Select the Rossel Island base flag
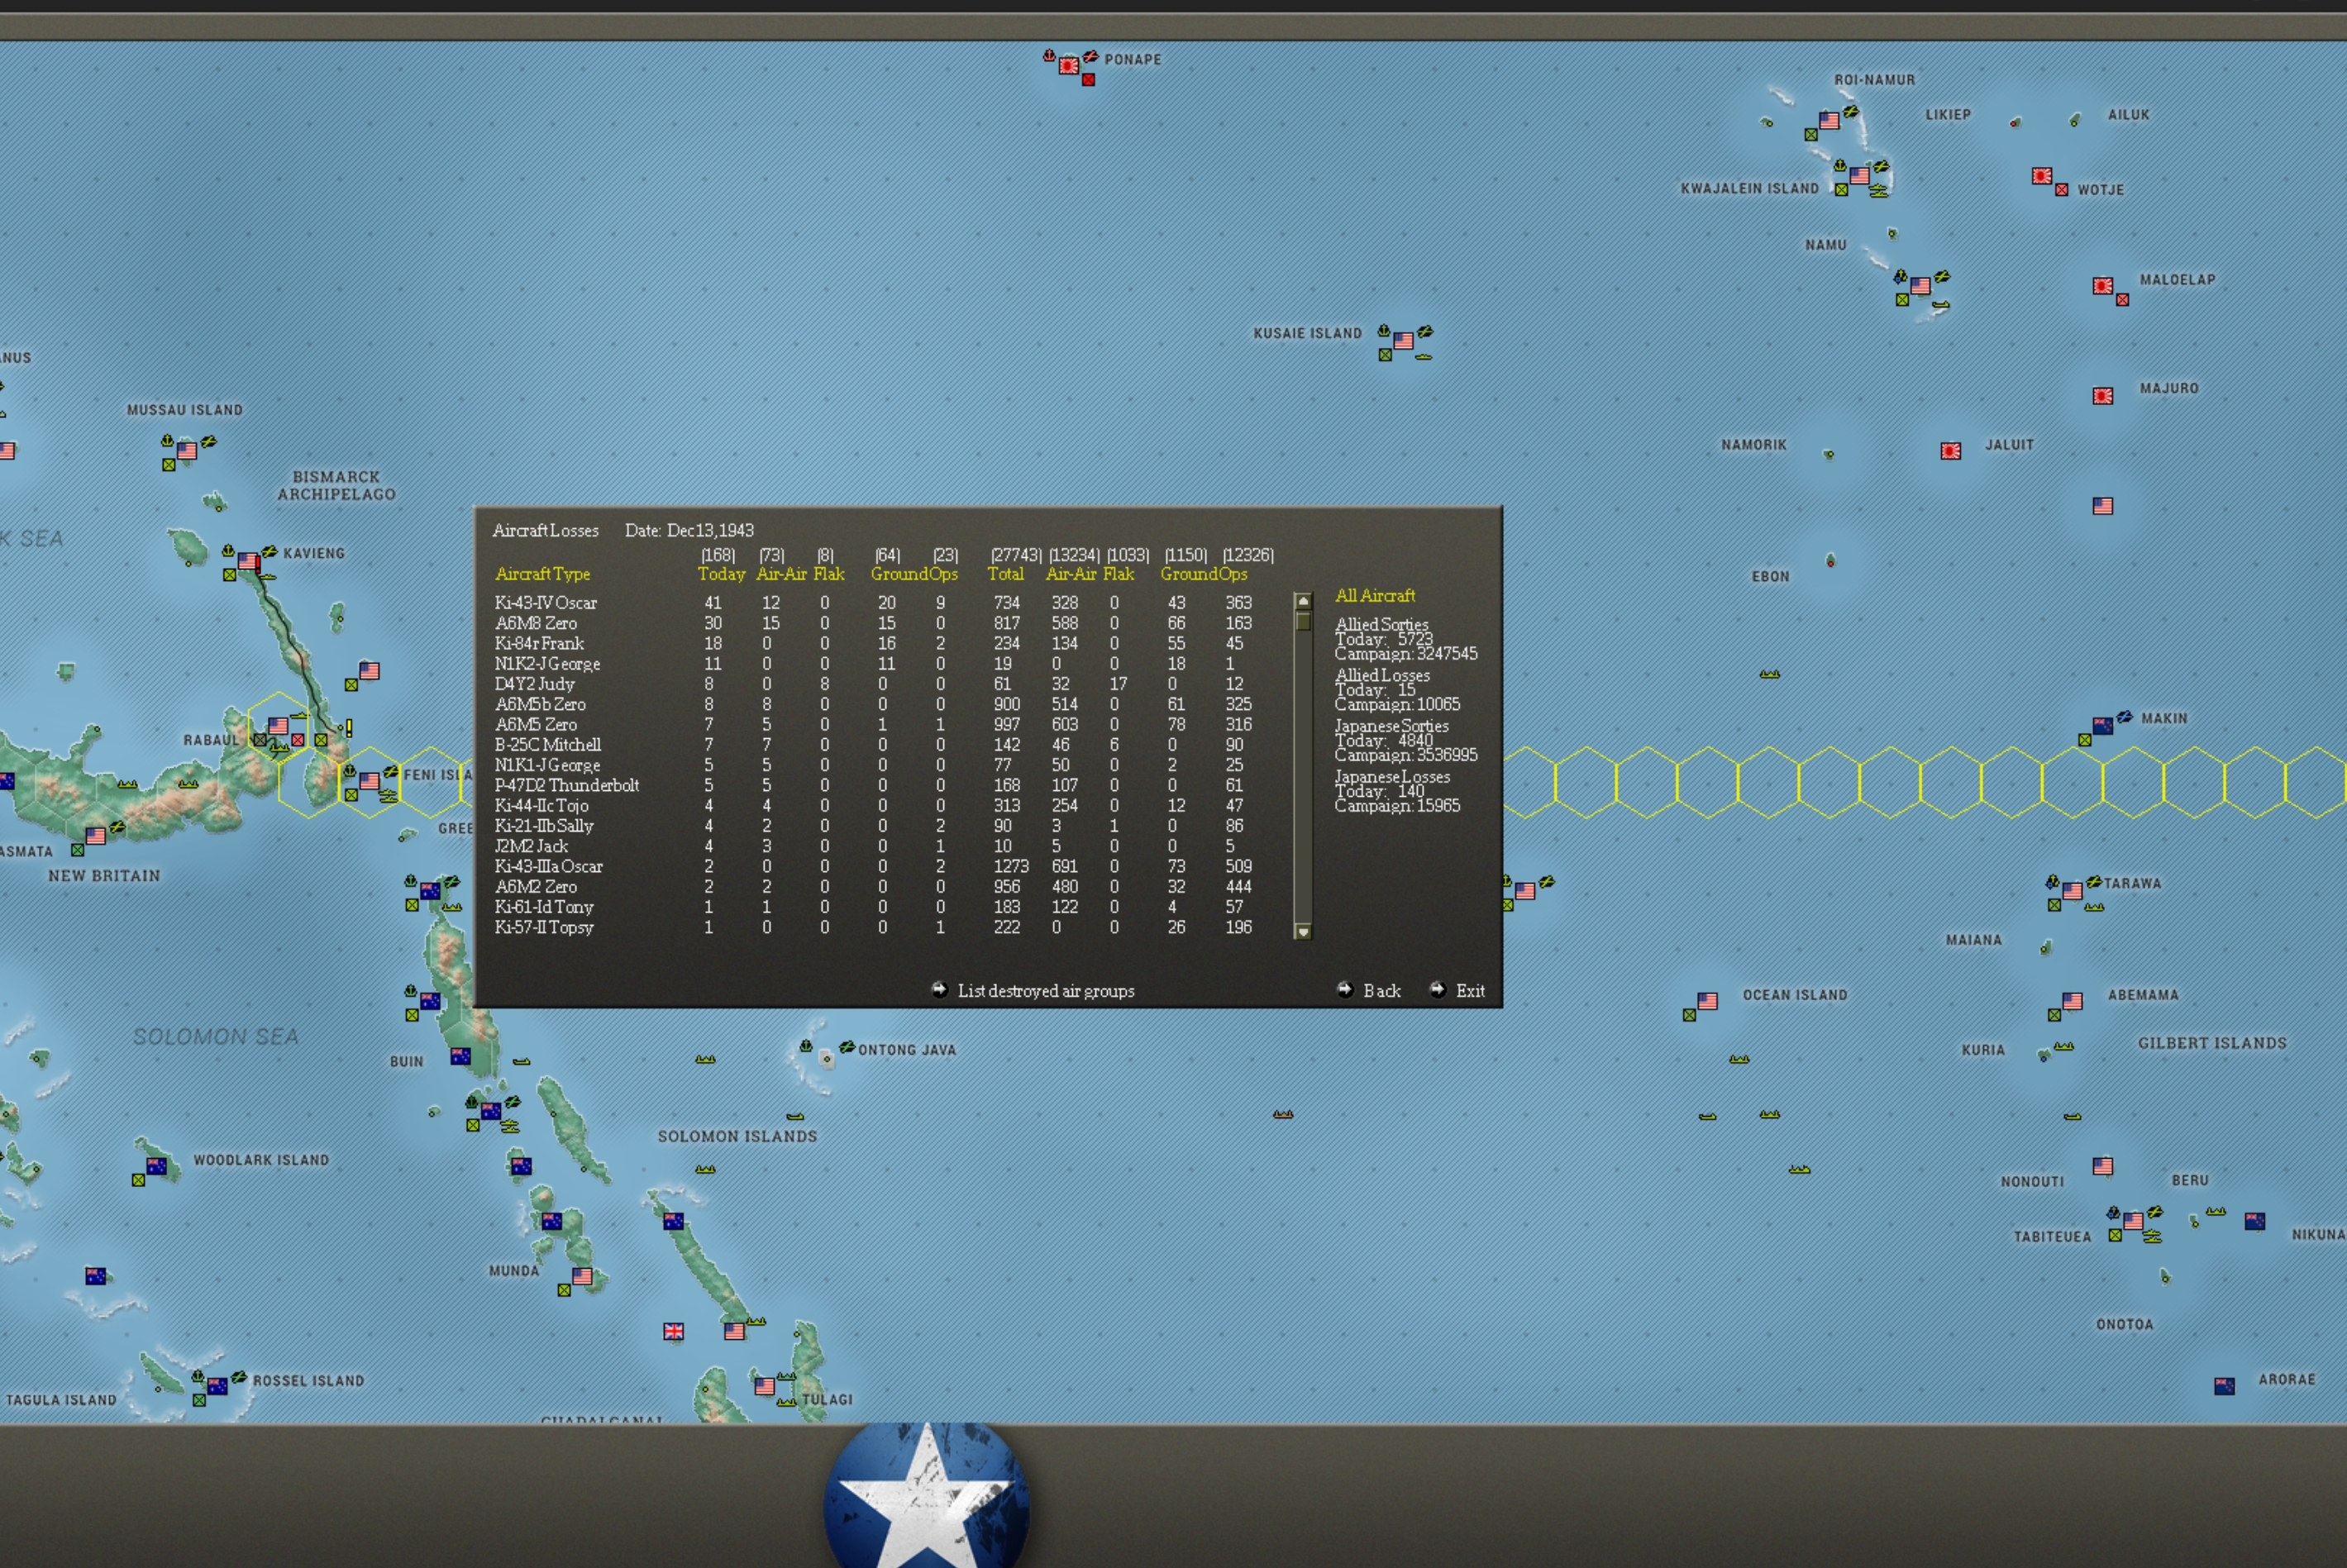 217,1386
